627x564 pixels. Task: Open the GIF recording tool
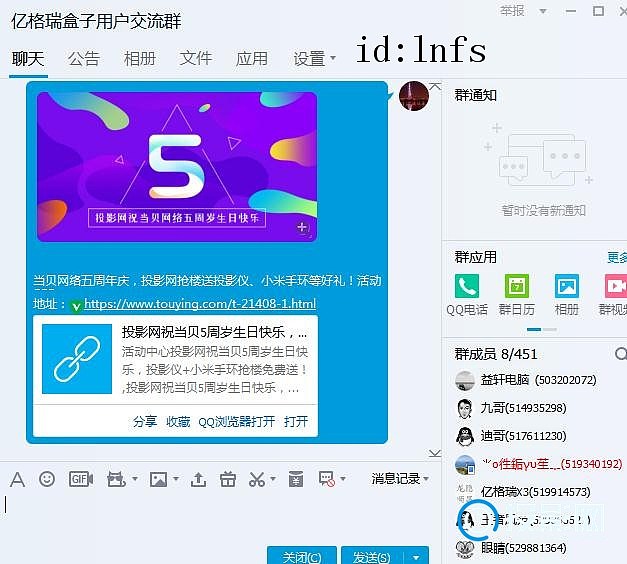coord(81,479)
